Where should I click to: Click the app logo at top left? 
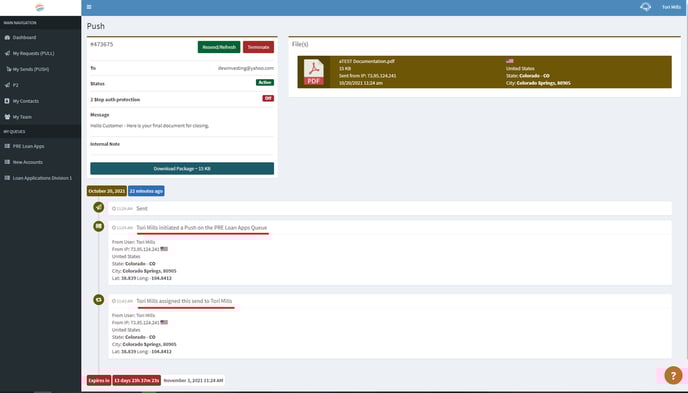[x=39, y=7]
